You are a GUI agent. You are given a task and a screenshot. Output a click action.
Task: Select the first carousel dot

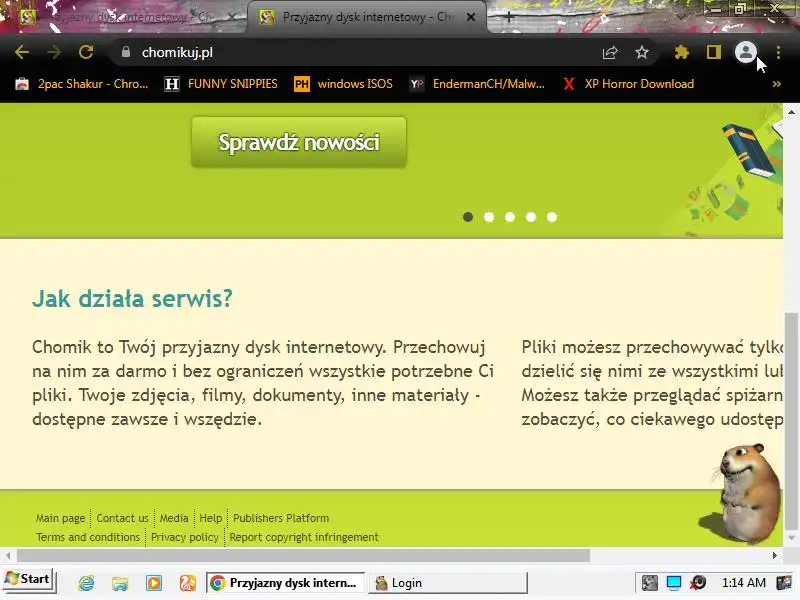[468, 217]
